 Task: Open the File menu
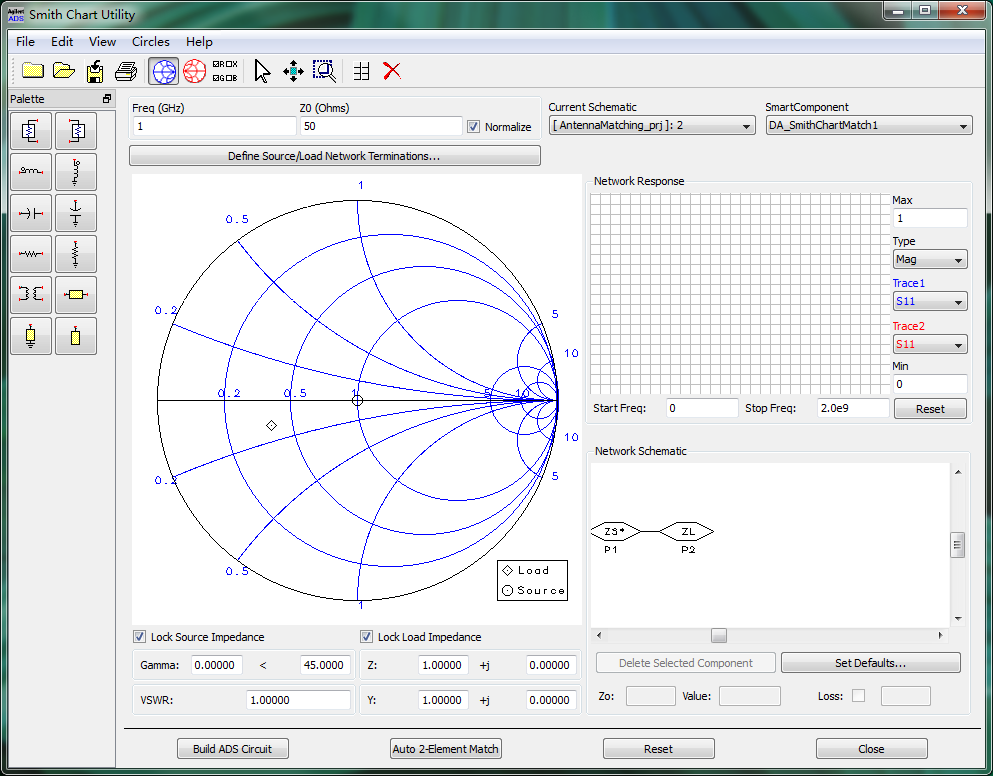[25, 42]
